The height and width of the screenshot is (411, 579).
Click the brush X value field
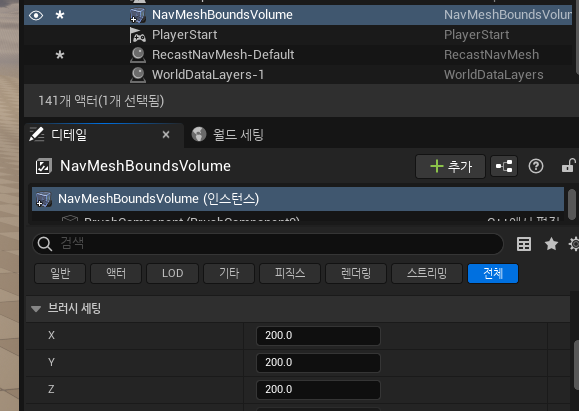click(x=318, y=336)
